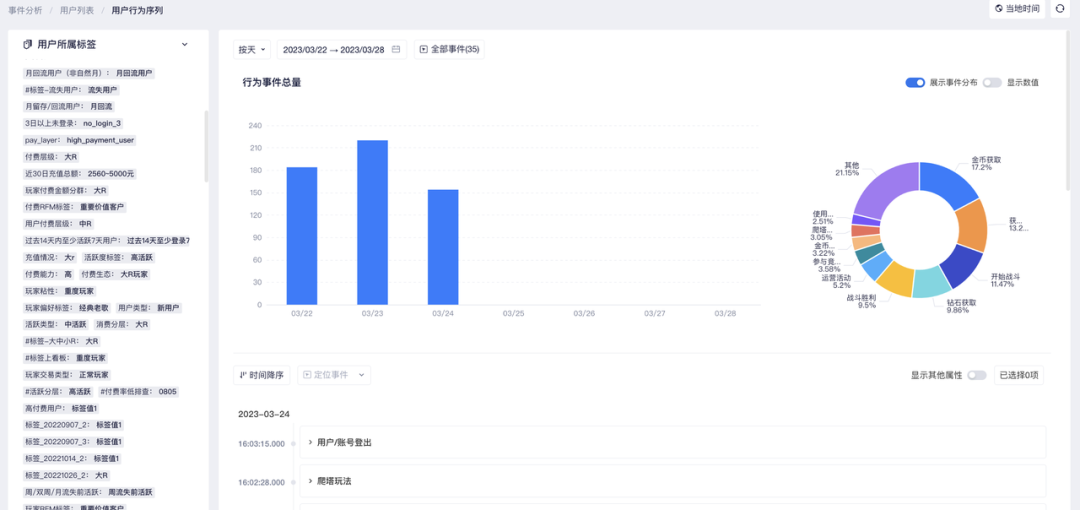Click the calendar icon in the date range field
The height and width of the screenshot is (510, 1080).
click(396, 50)
